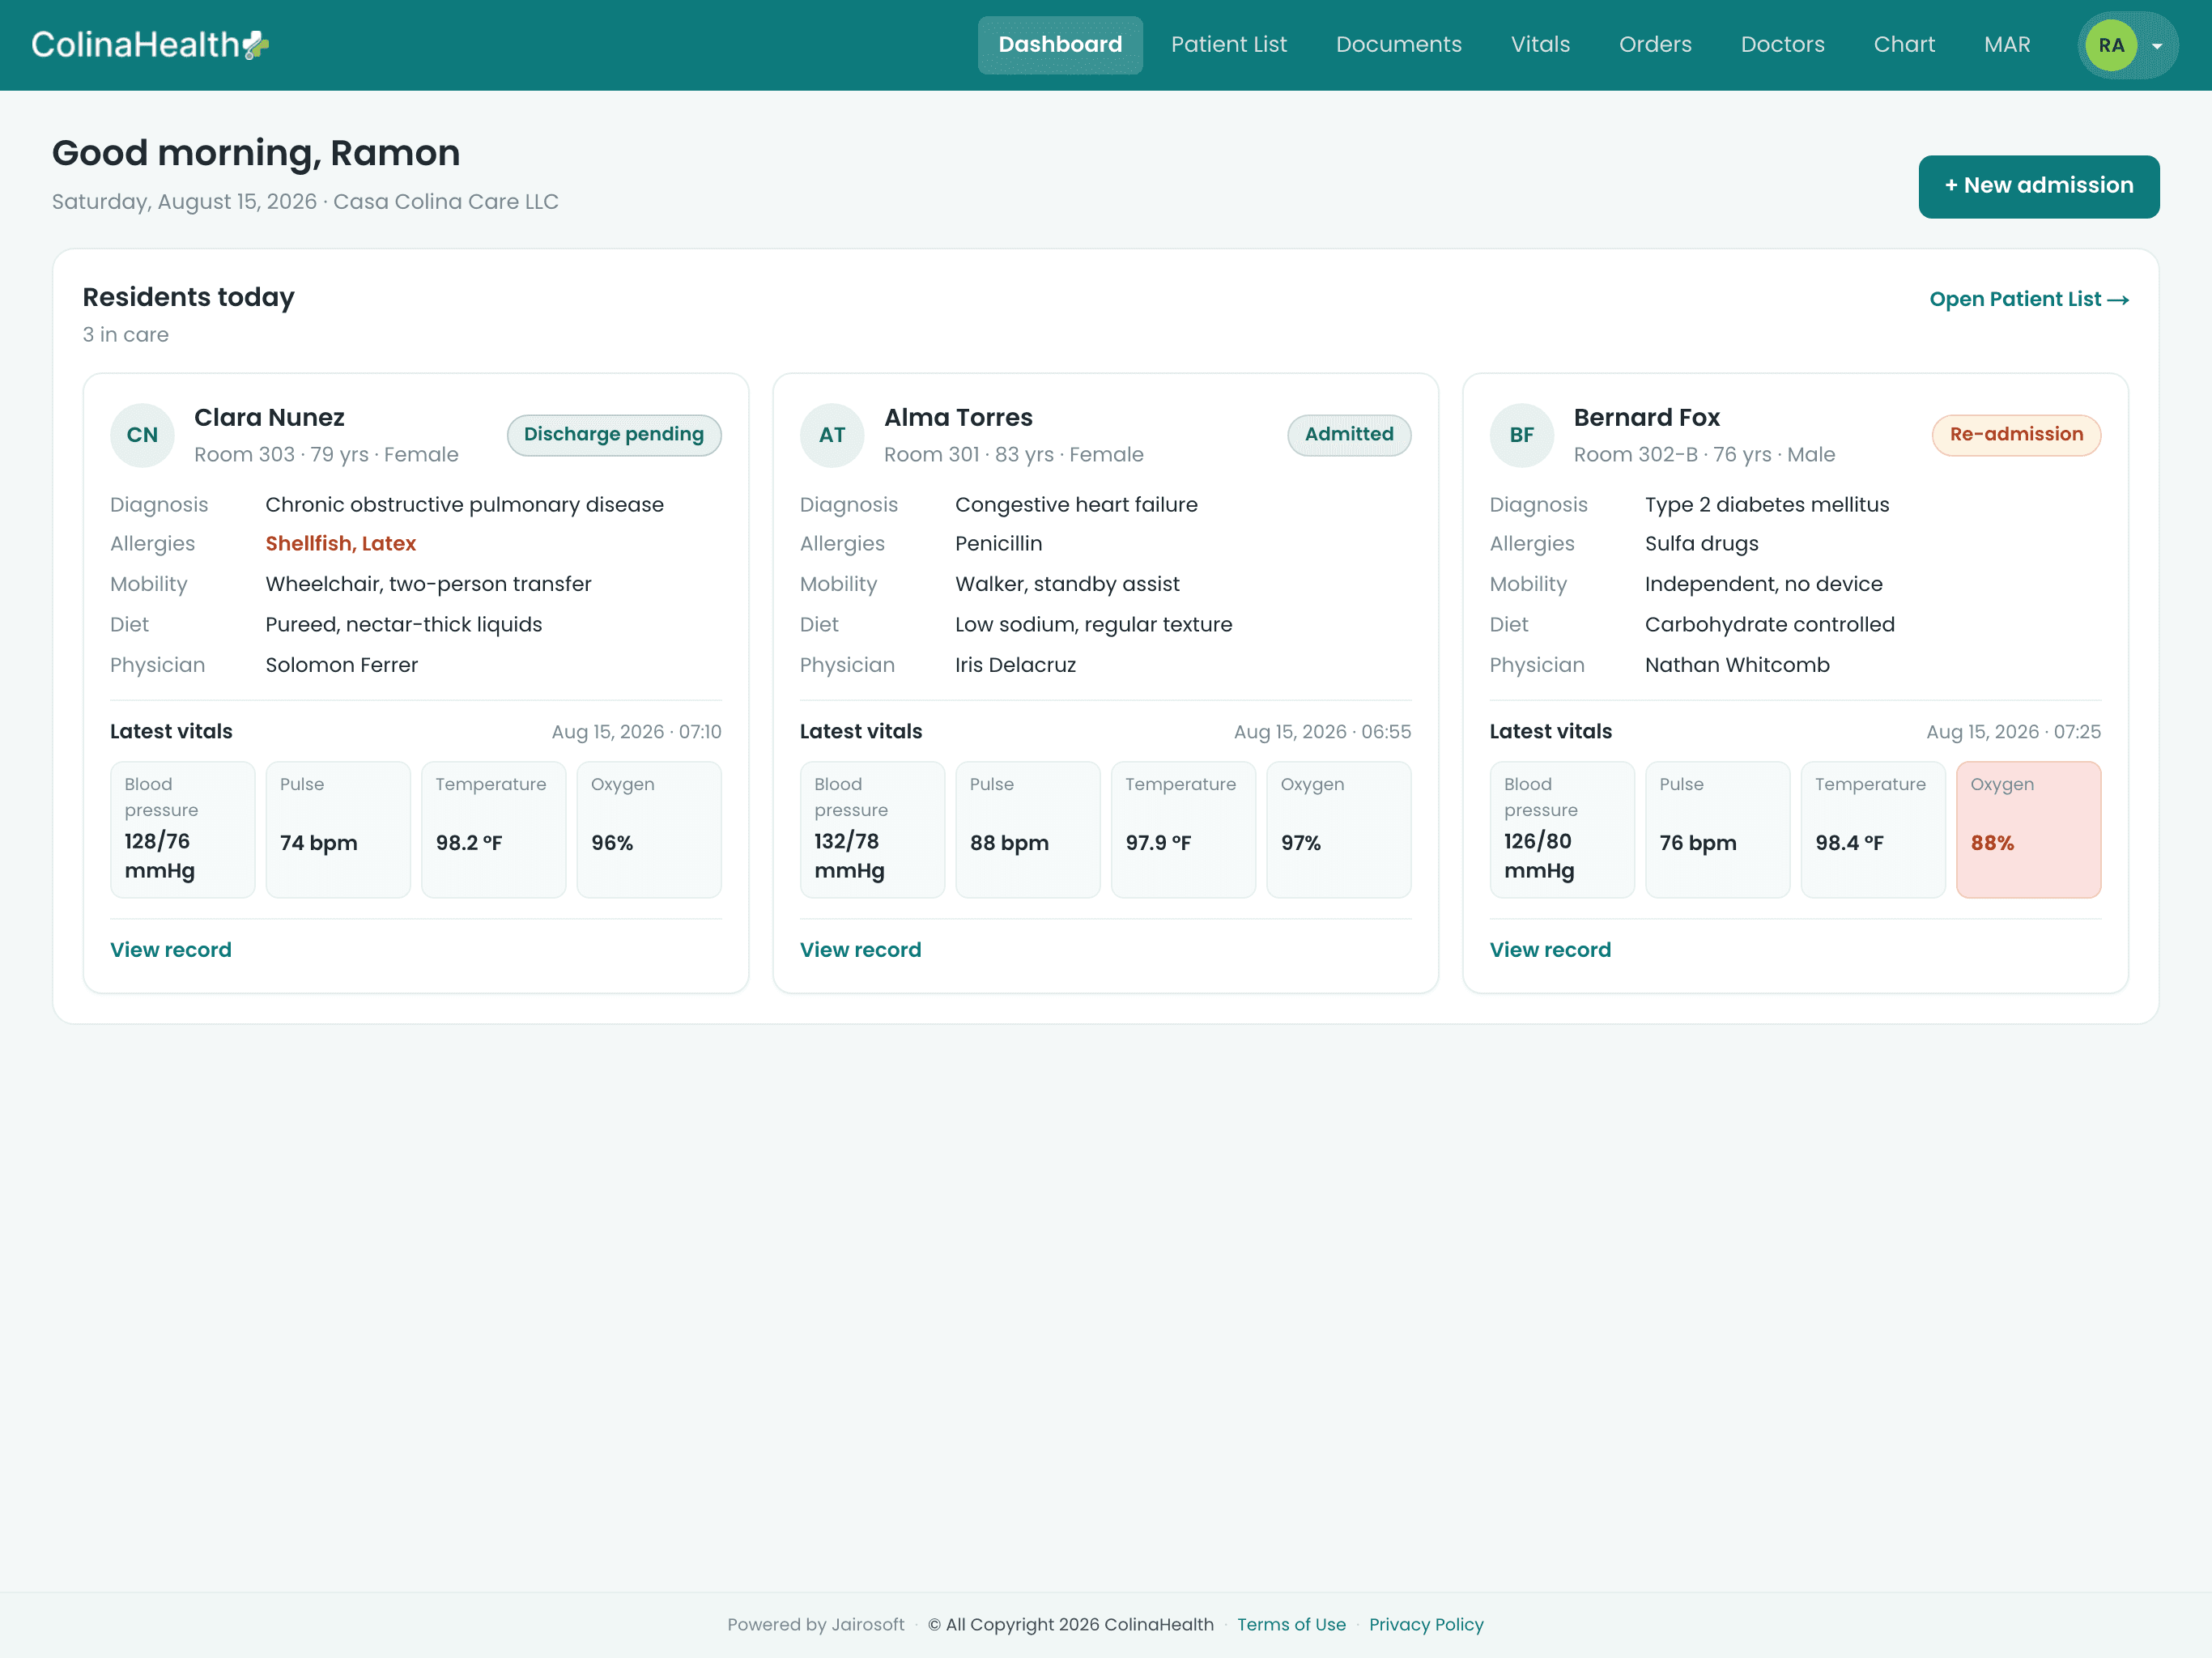
Task: Click the vitals timestamp Aug 15, 2026 · 07:25
Action: [x=2013, y=732]
